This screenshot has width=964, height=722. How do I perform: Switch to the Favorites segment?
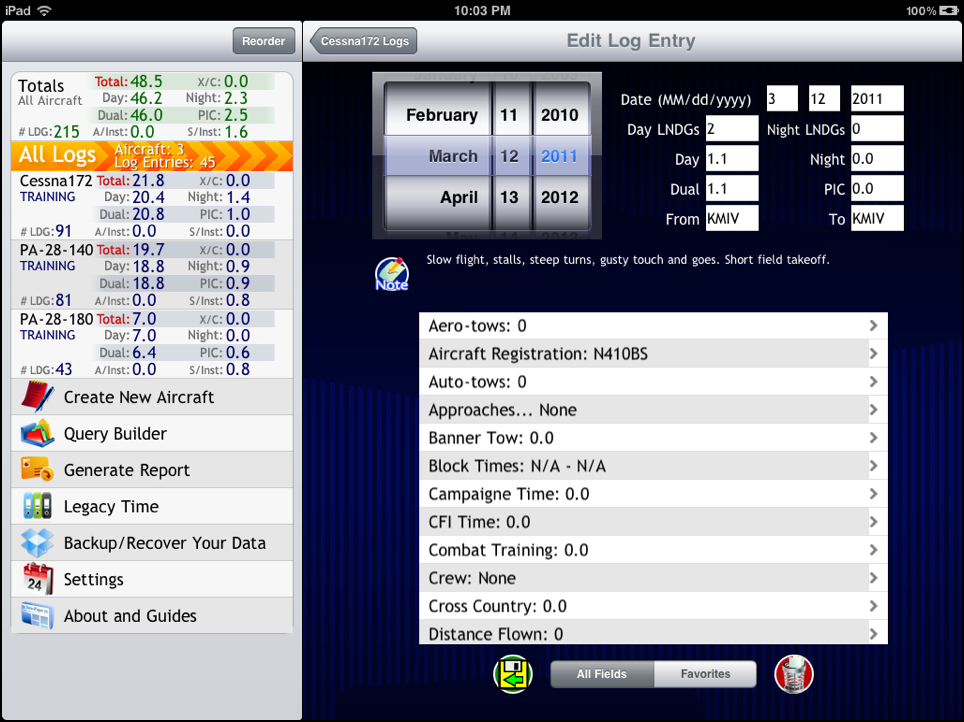tap(705, 674)
